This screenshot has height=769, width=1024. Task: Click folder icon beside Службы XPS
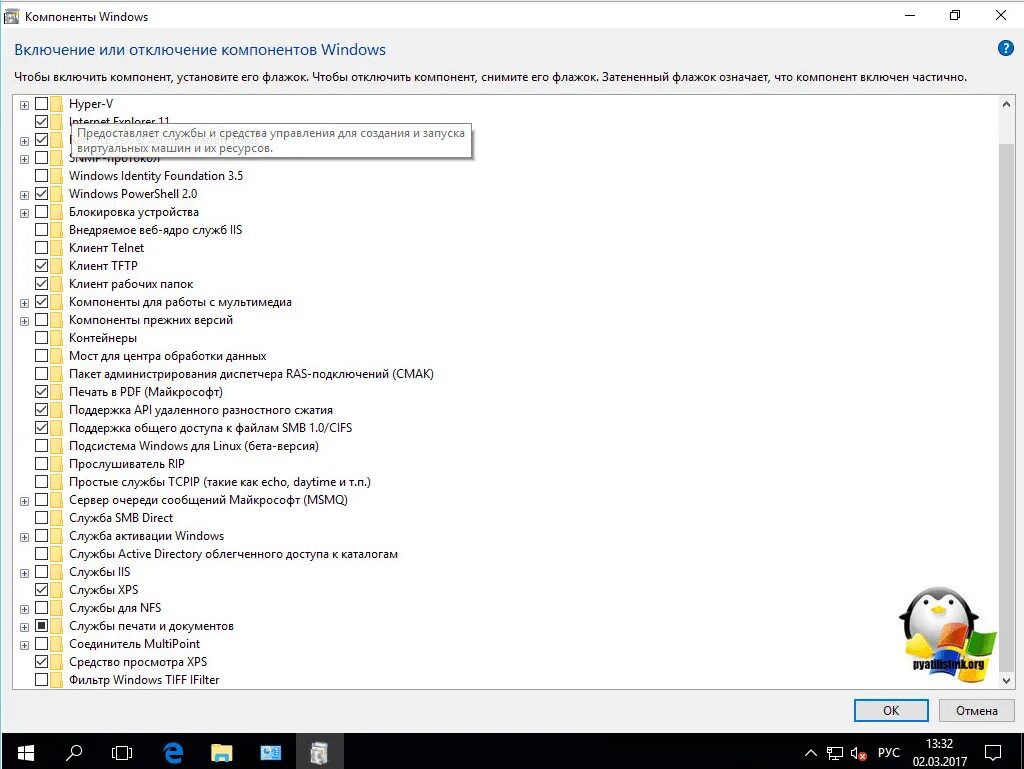[x=56, y=589]
